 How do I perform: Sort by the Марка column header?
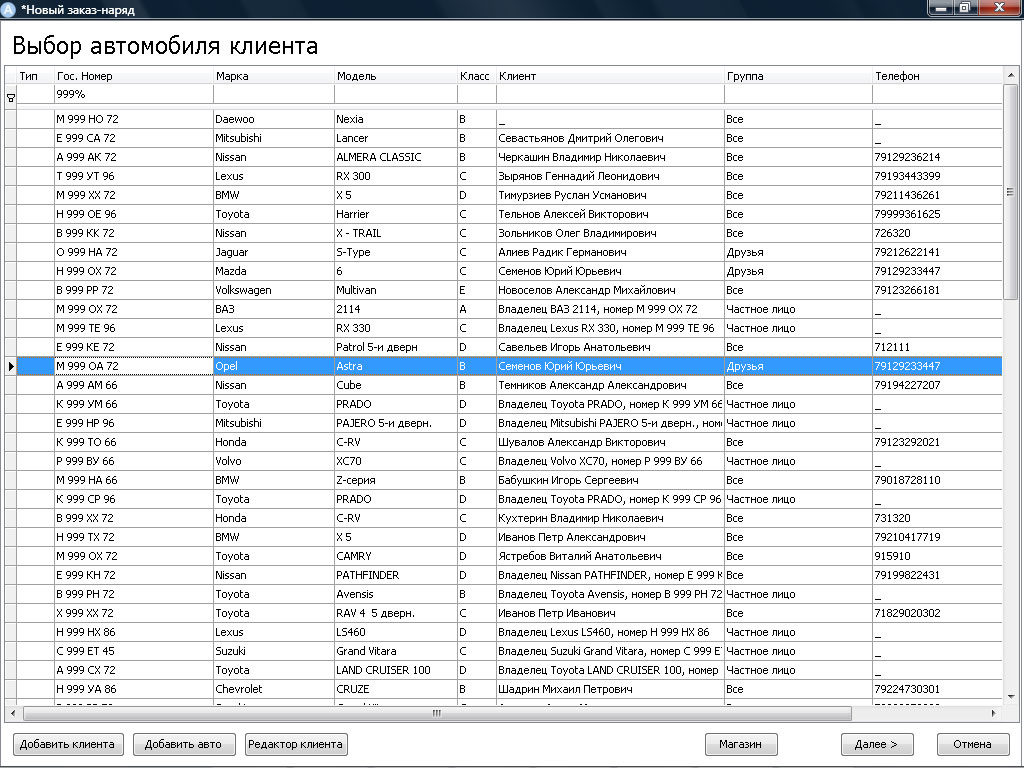pos(274,76)
